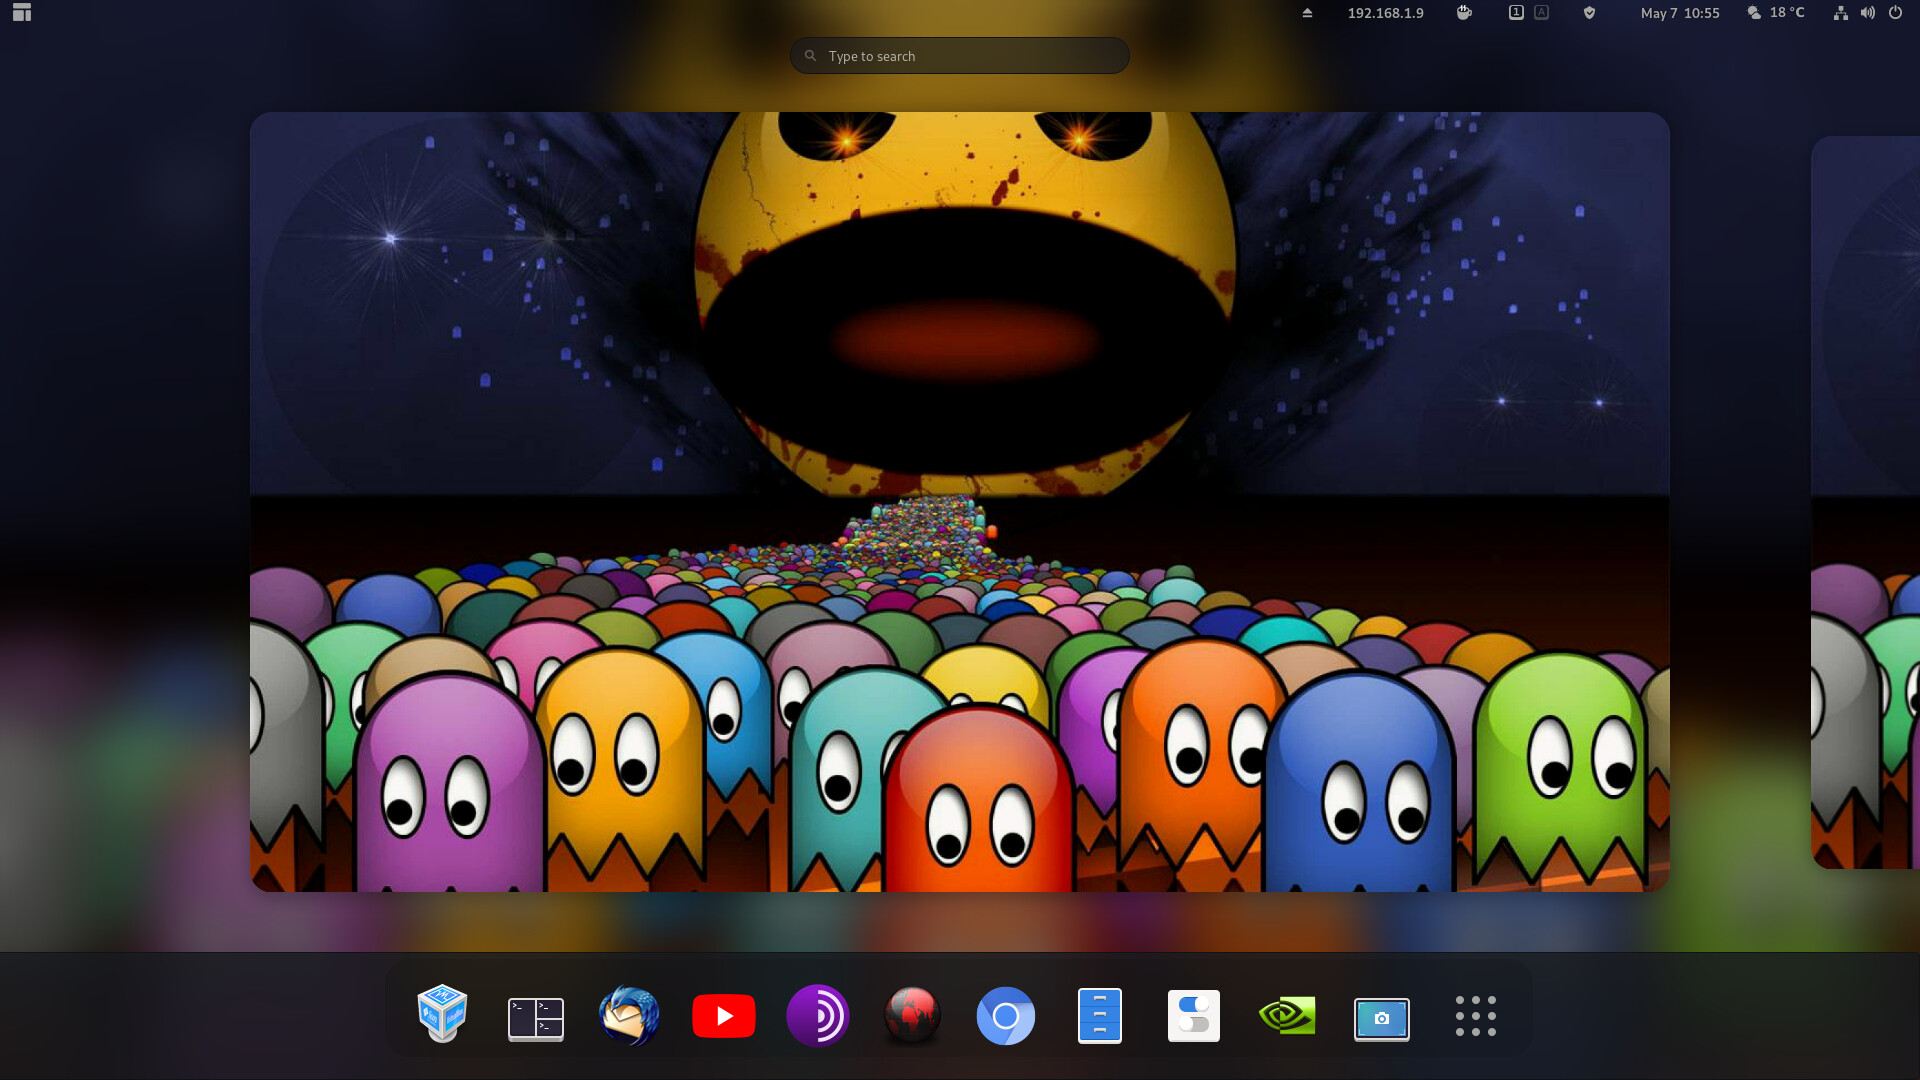Focus the Type to search field

point(960,56)
